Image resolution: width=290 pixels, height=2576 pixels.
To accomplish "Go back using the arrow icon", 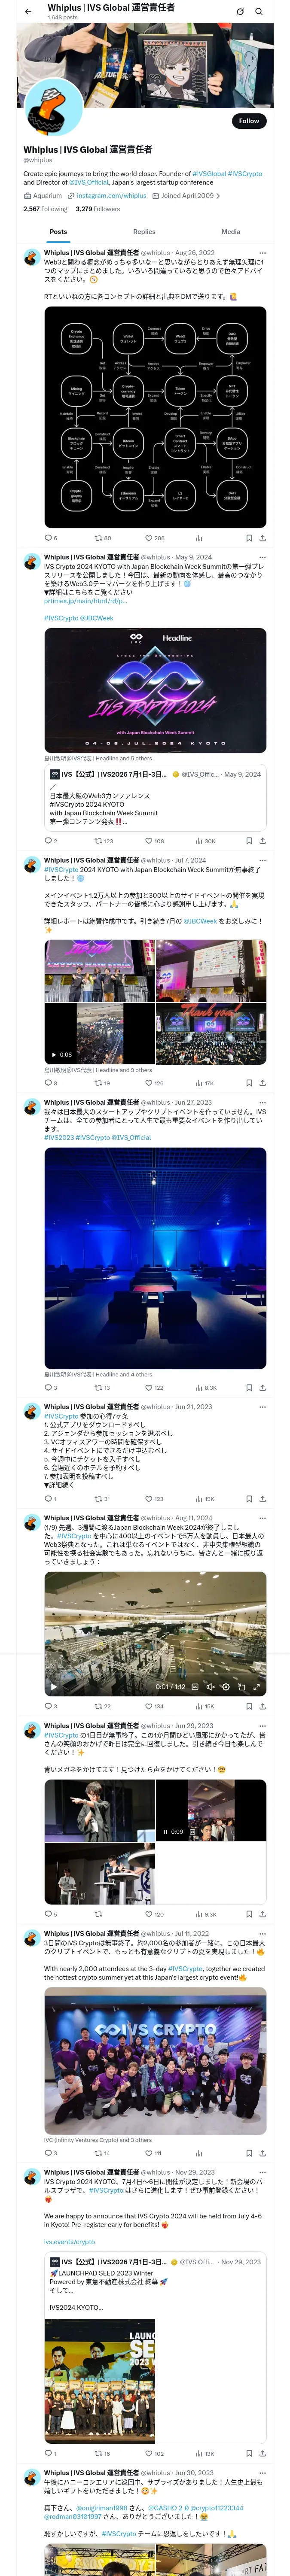I will [x=28, y=11].
